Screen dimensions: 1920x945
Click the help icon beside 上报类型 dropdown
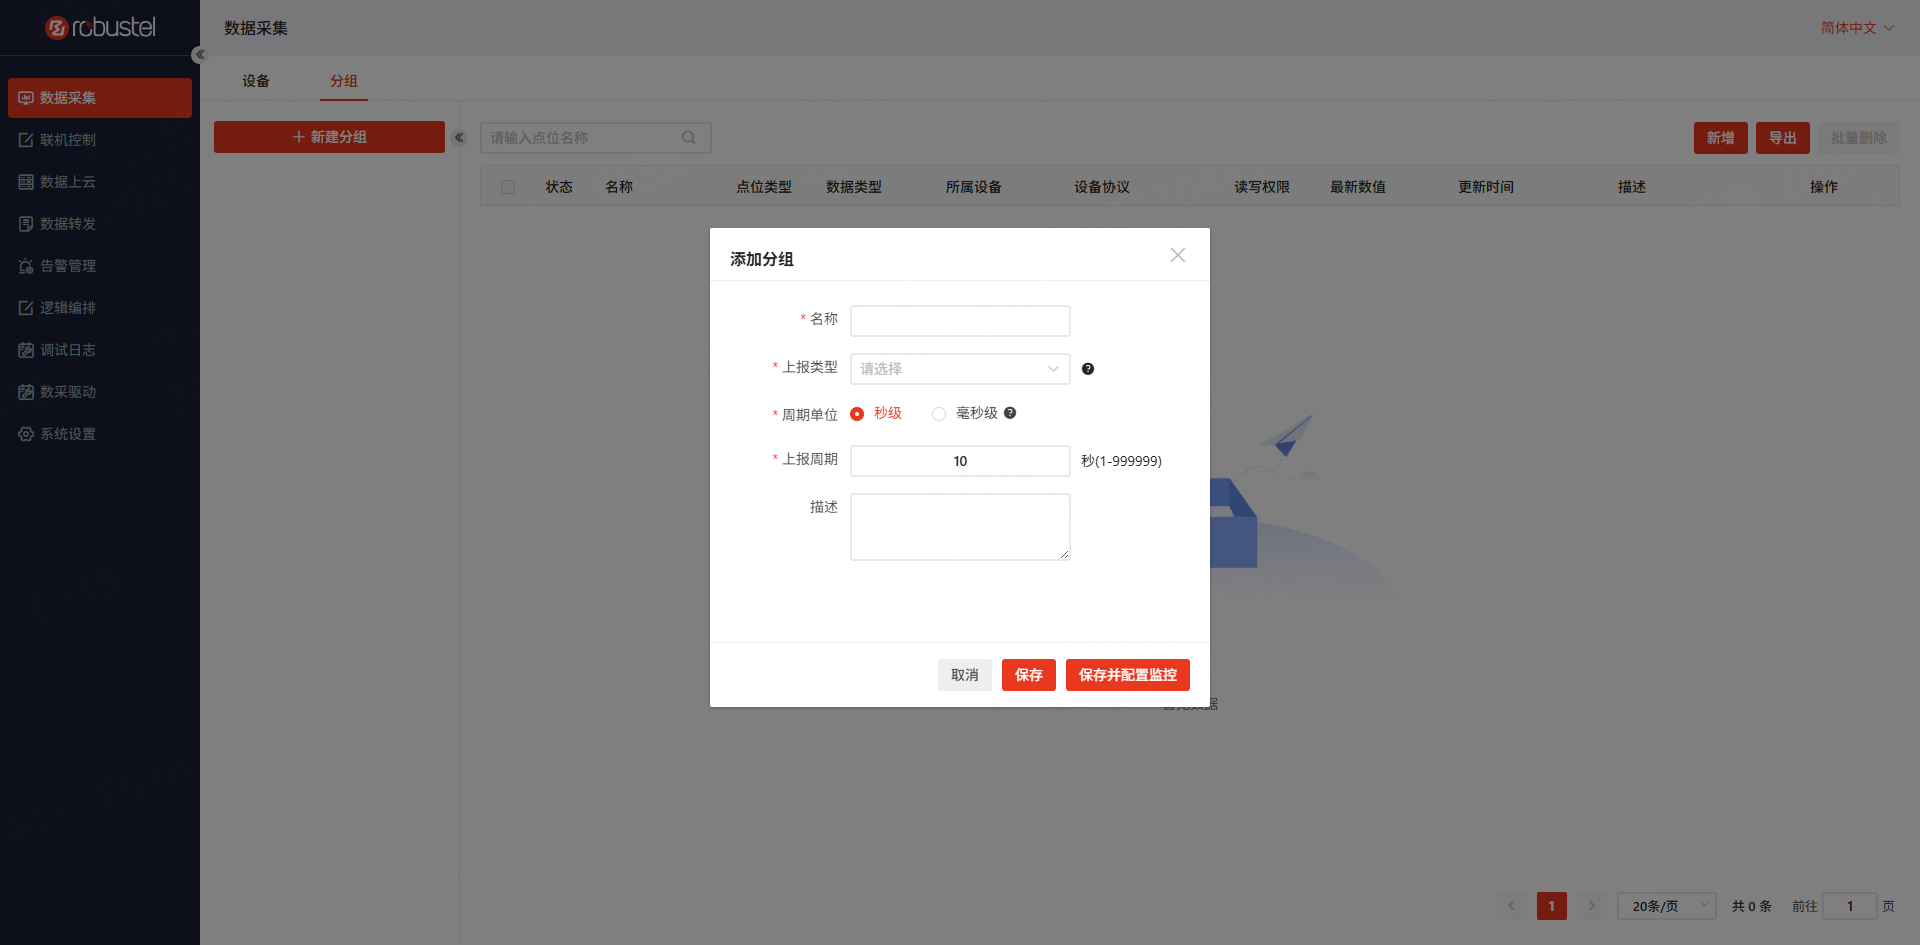click(x=1088, y=369)
